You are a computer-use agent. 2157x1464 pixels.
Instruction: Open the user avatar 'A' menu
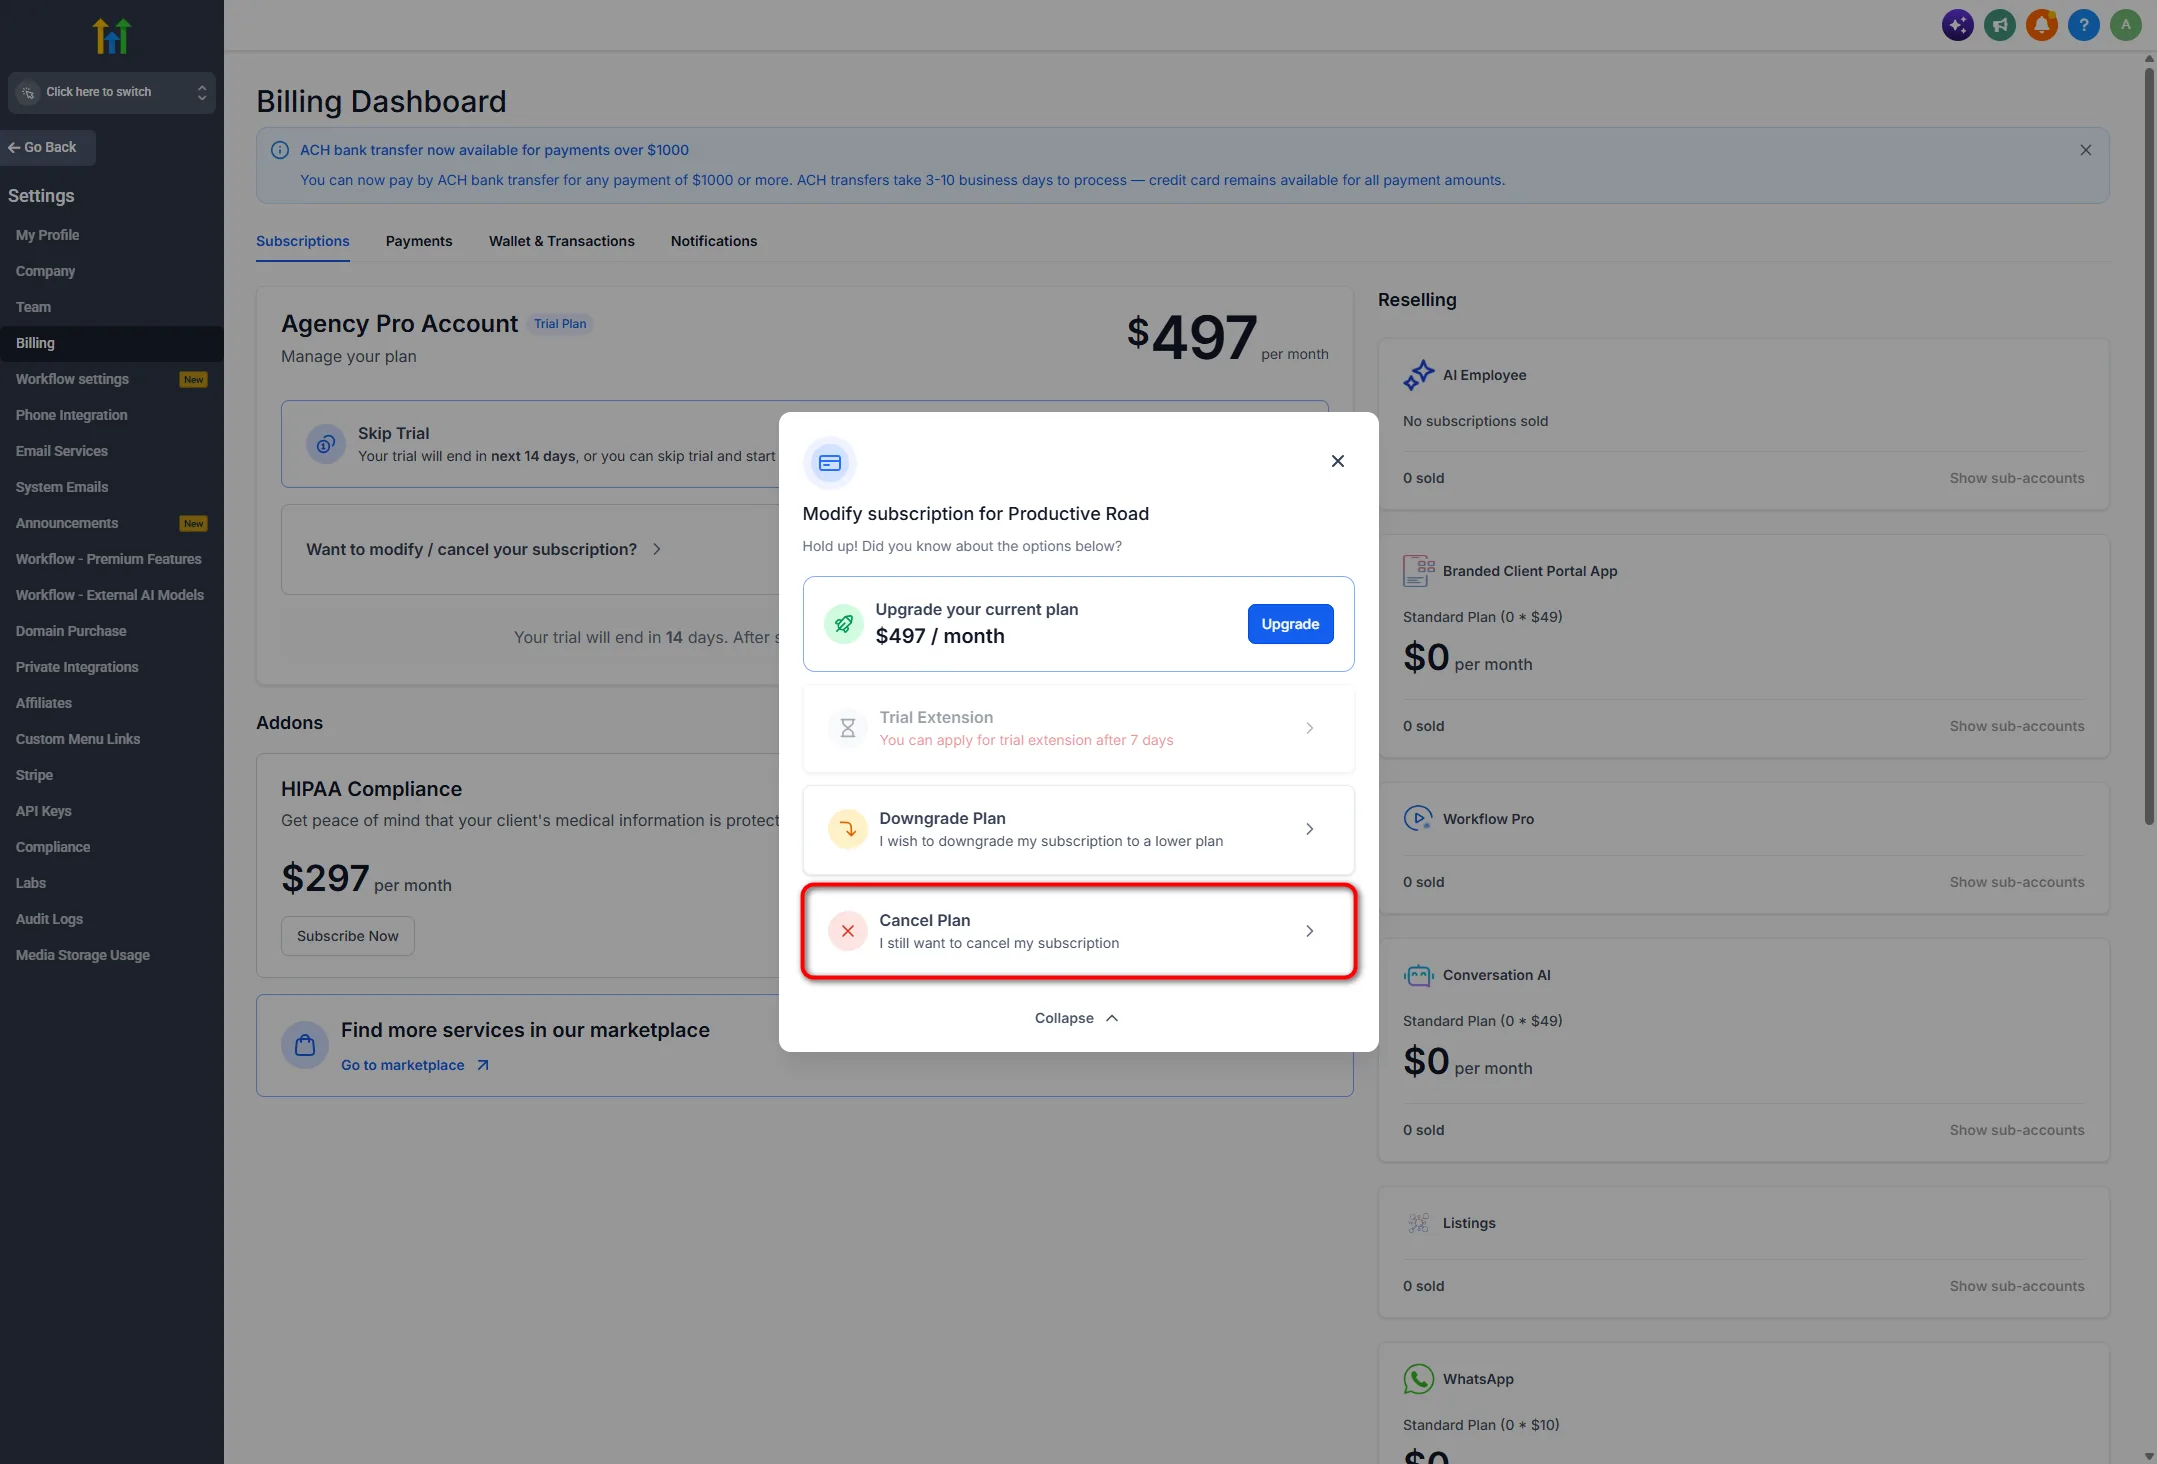tap(2125, 25)
